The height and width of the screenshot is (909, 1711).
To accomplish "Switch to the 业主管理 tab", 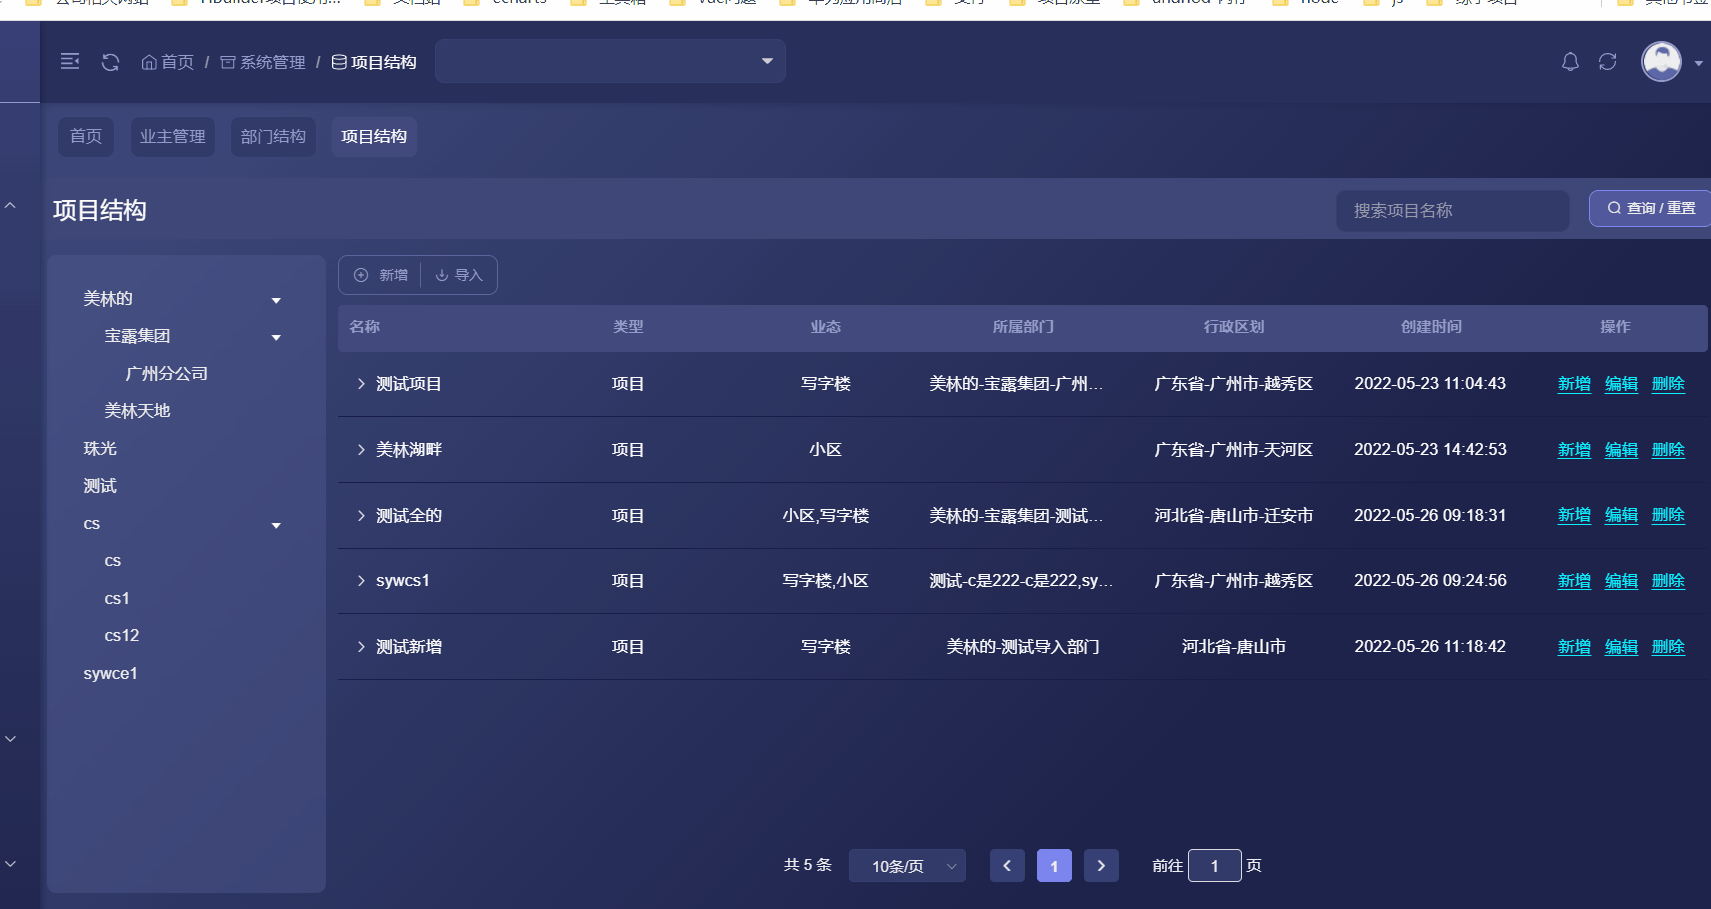I will point(172,136).
